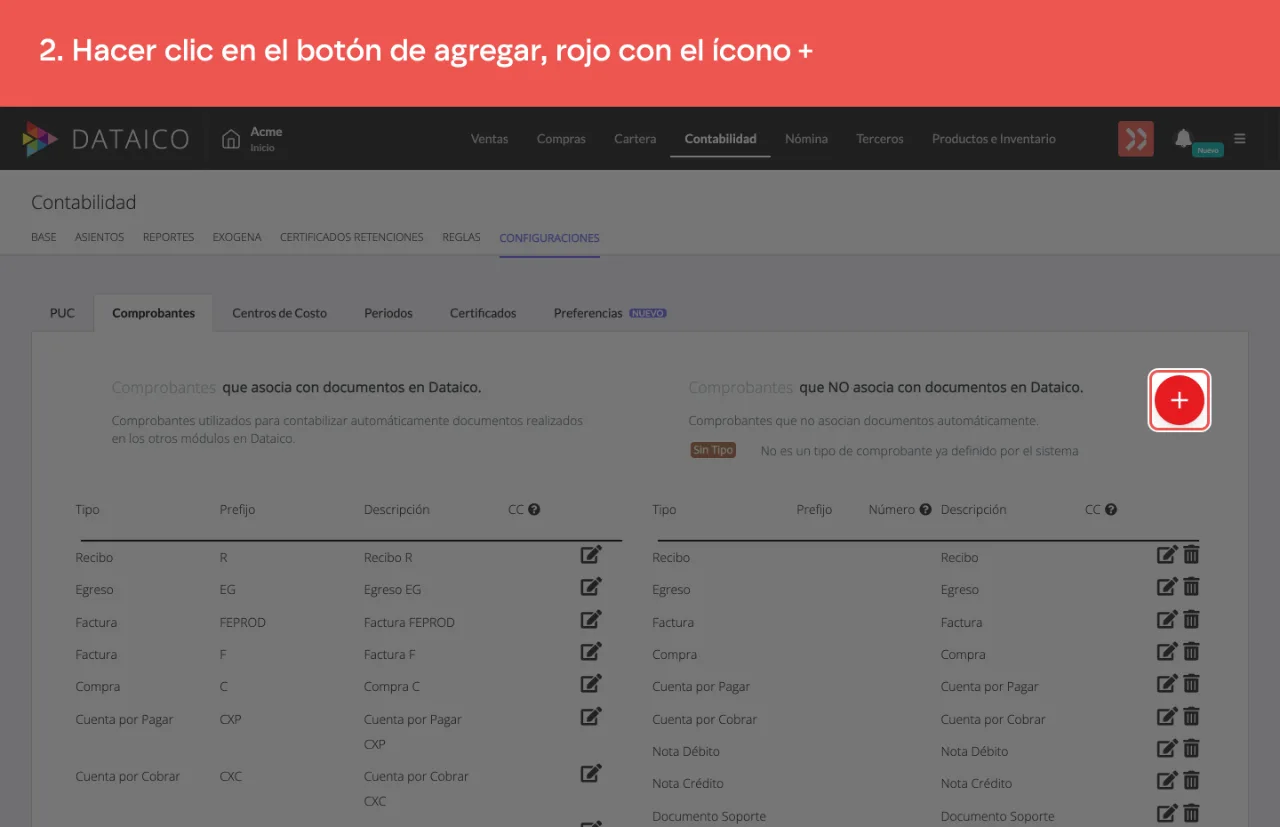Switch to the PUC tab
The width and height of the screenshot is (1280, 827).
(62, 313)
